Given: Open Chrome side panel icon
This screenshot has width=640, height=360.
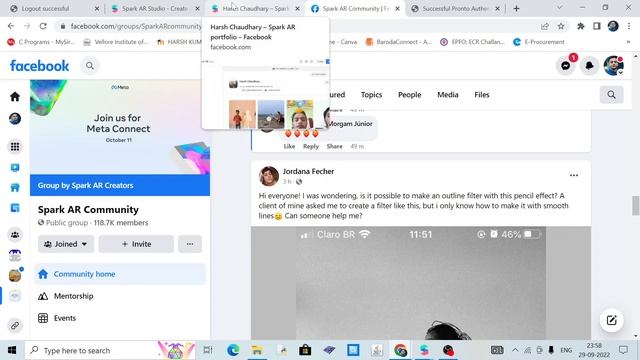Looking at the screenshot, I should click(597, 26).
